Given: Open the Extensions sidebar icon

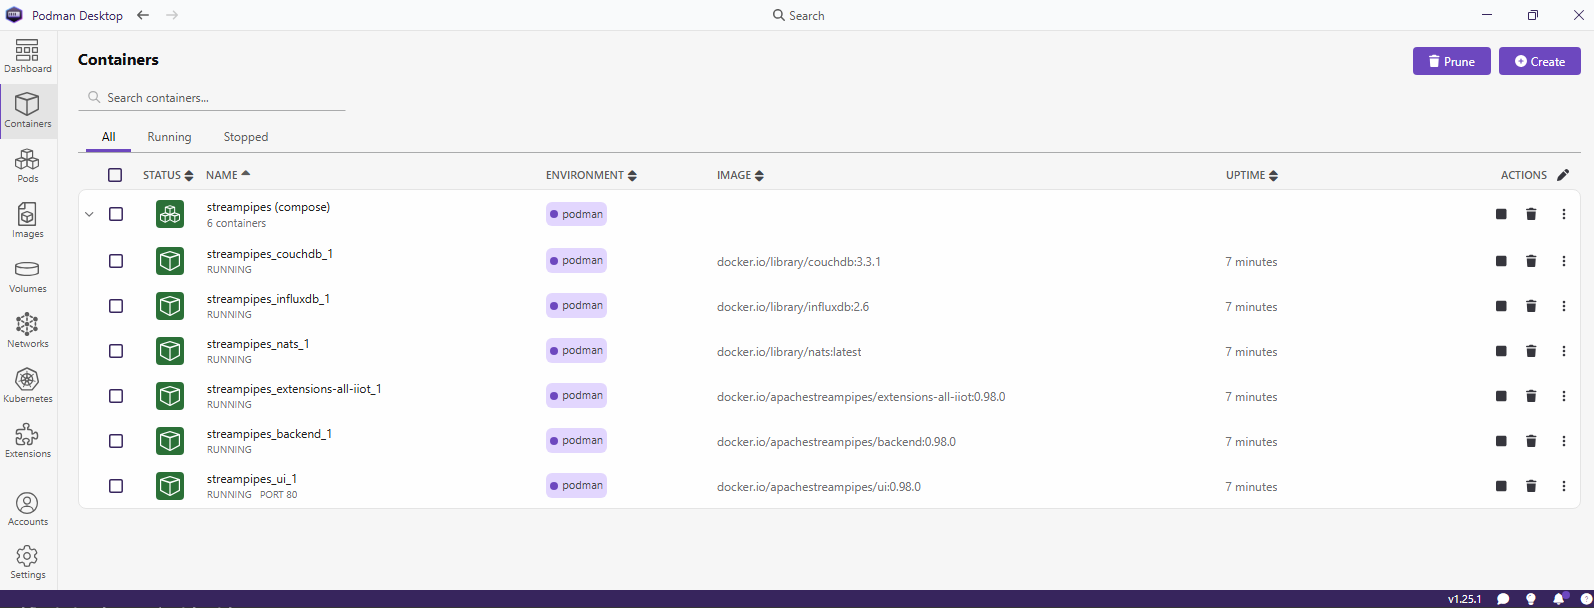Looking at the screenshot, I should (27, 440).
